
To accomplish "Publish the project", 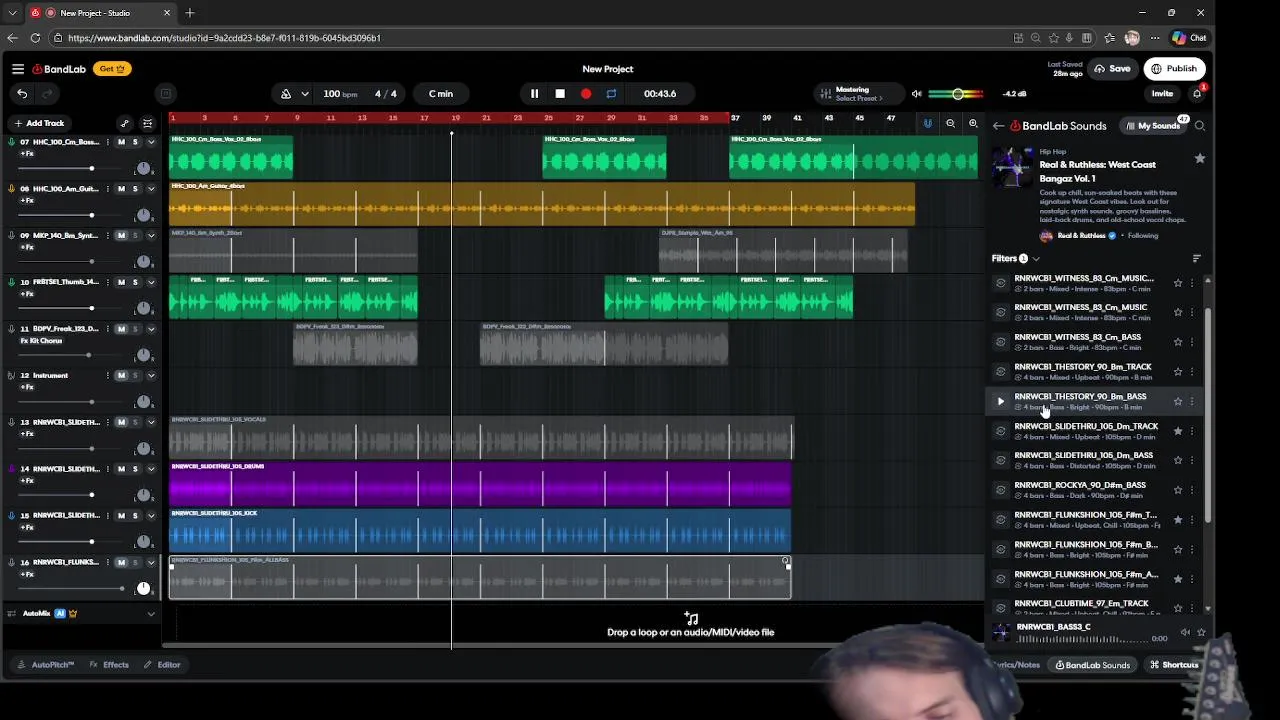I will tap(1174, 69).
